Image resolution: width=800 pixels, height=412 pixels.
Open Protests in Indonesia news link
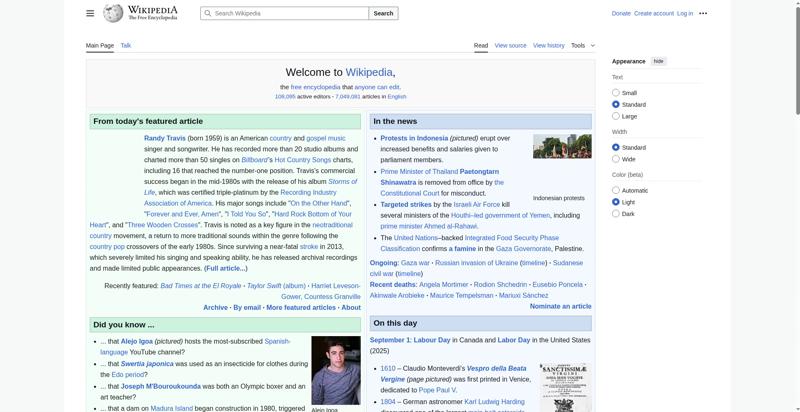[x=414, y=138]
